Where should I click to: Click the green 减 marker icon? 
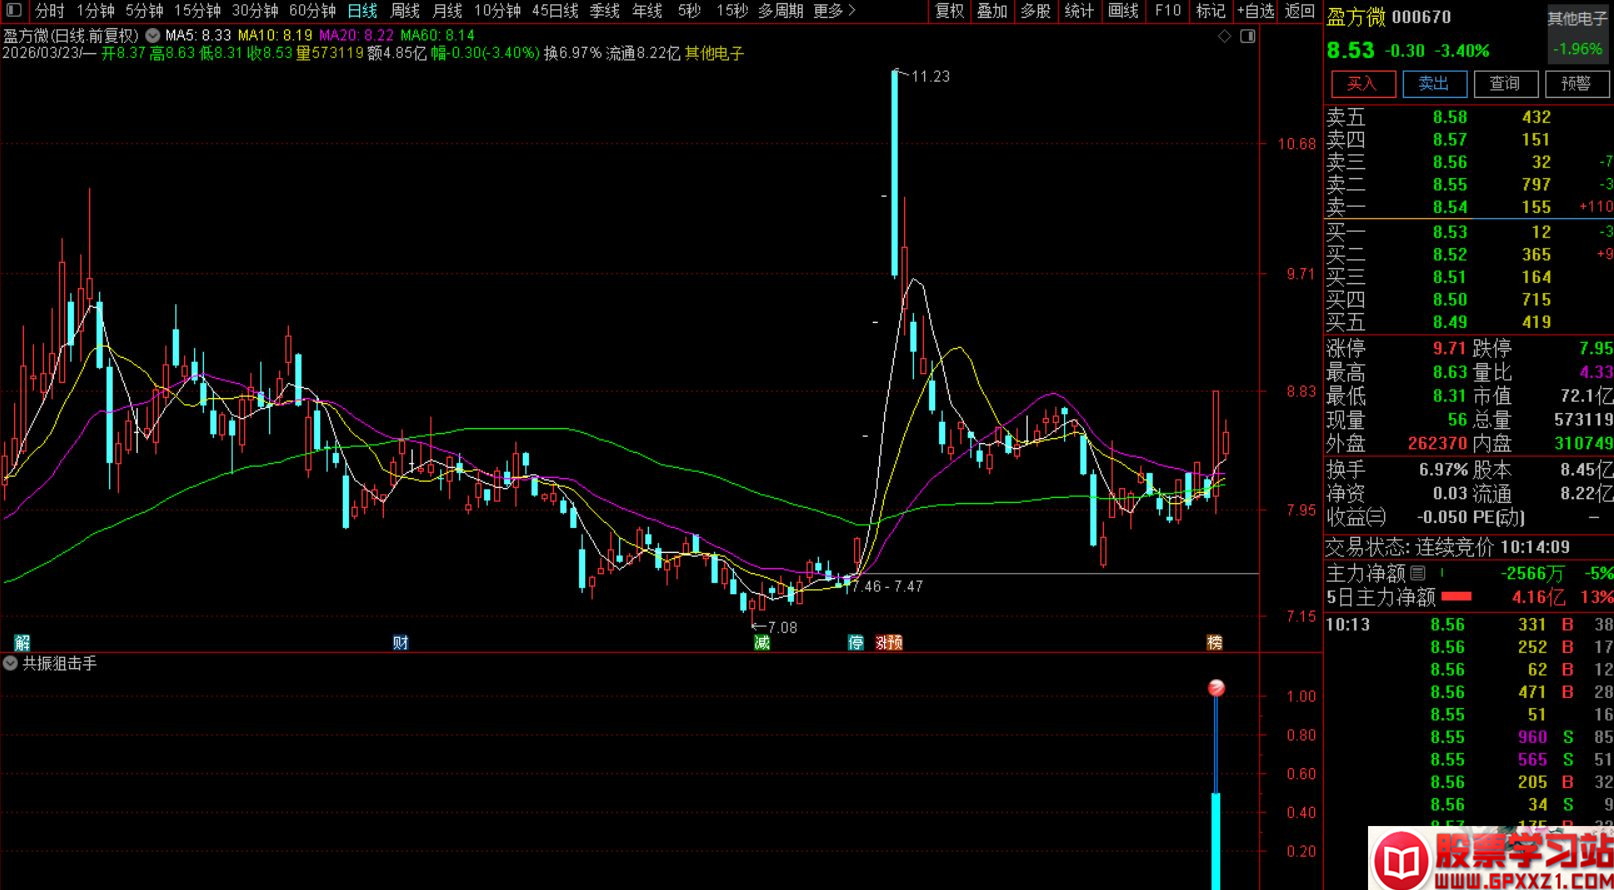tap(762, 642)
